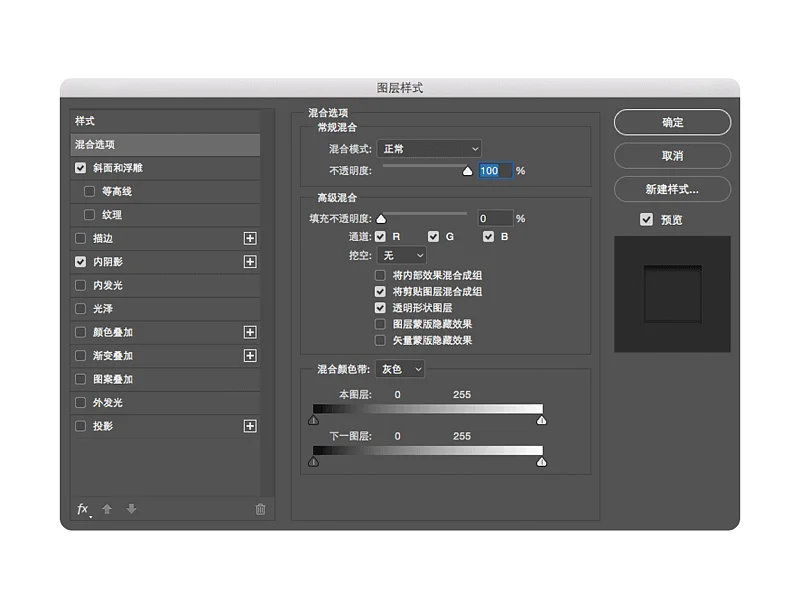Click the plus icon beside 内阴影
Viewport: 800px width, 609px height.
250,262
